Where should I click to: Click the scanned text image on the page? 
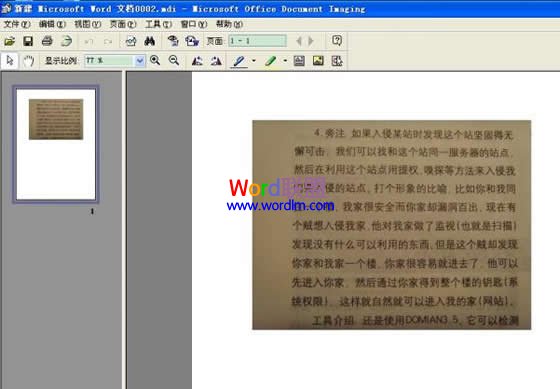click(391, 225)
